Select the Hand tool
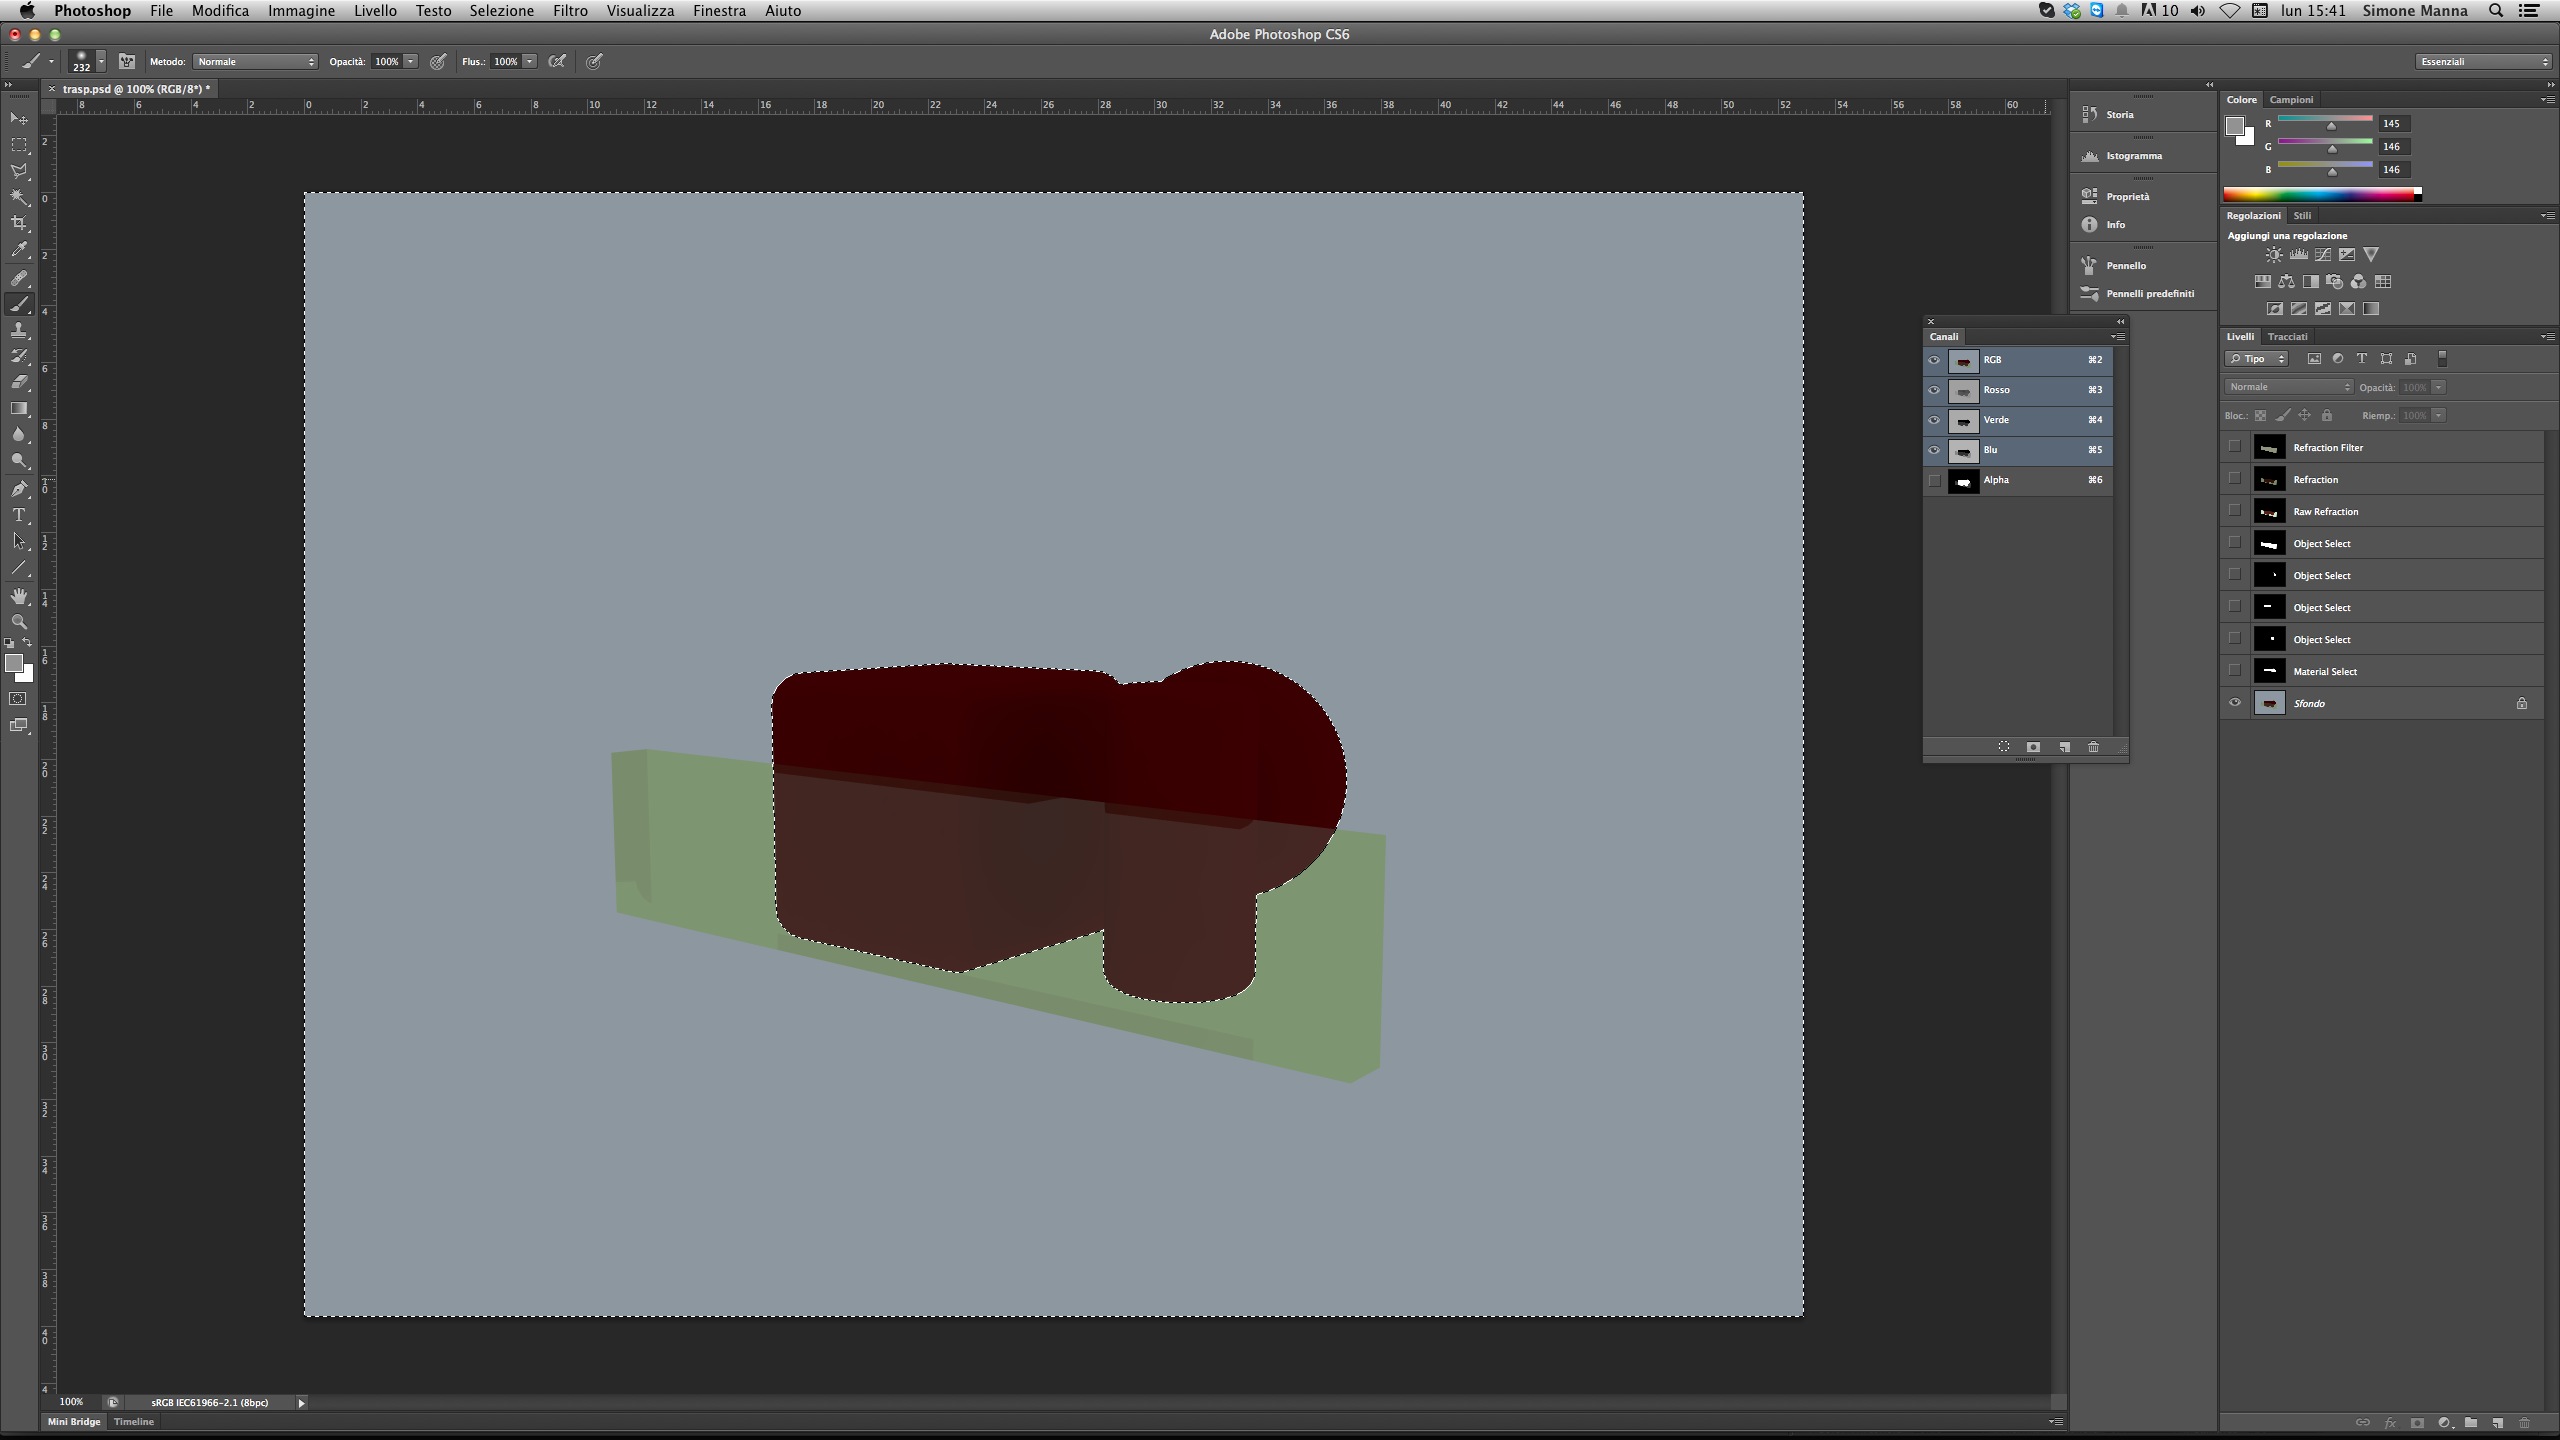This screenshot has width=2560, height=1440. click(19, 596)
